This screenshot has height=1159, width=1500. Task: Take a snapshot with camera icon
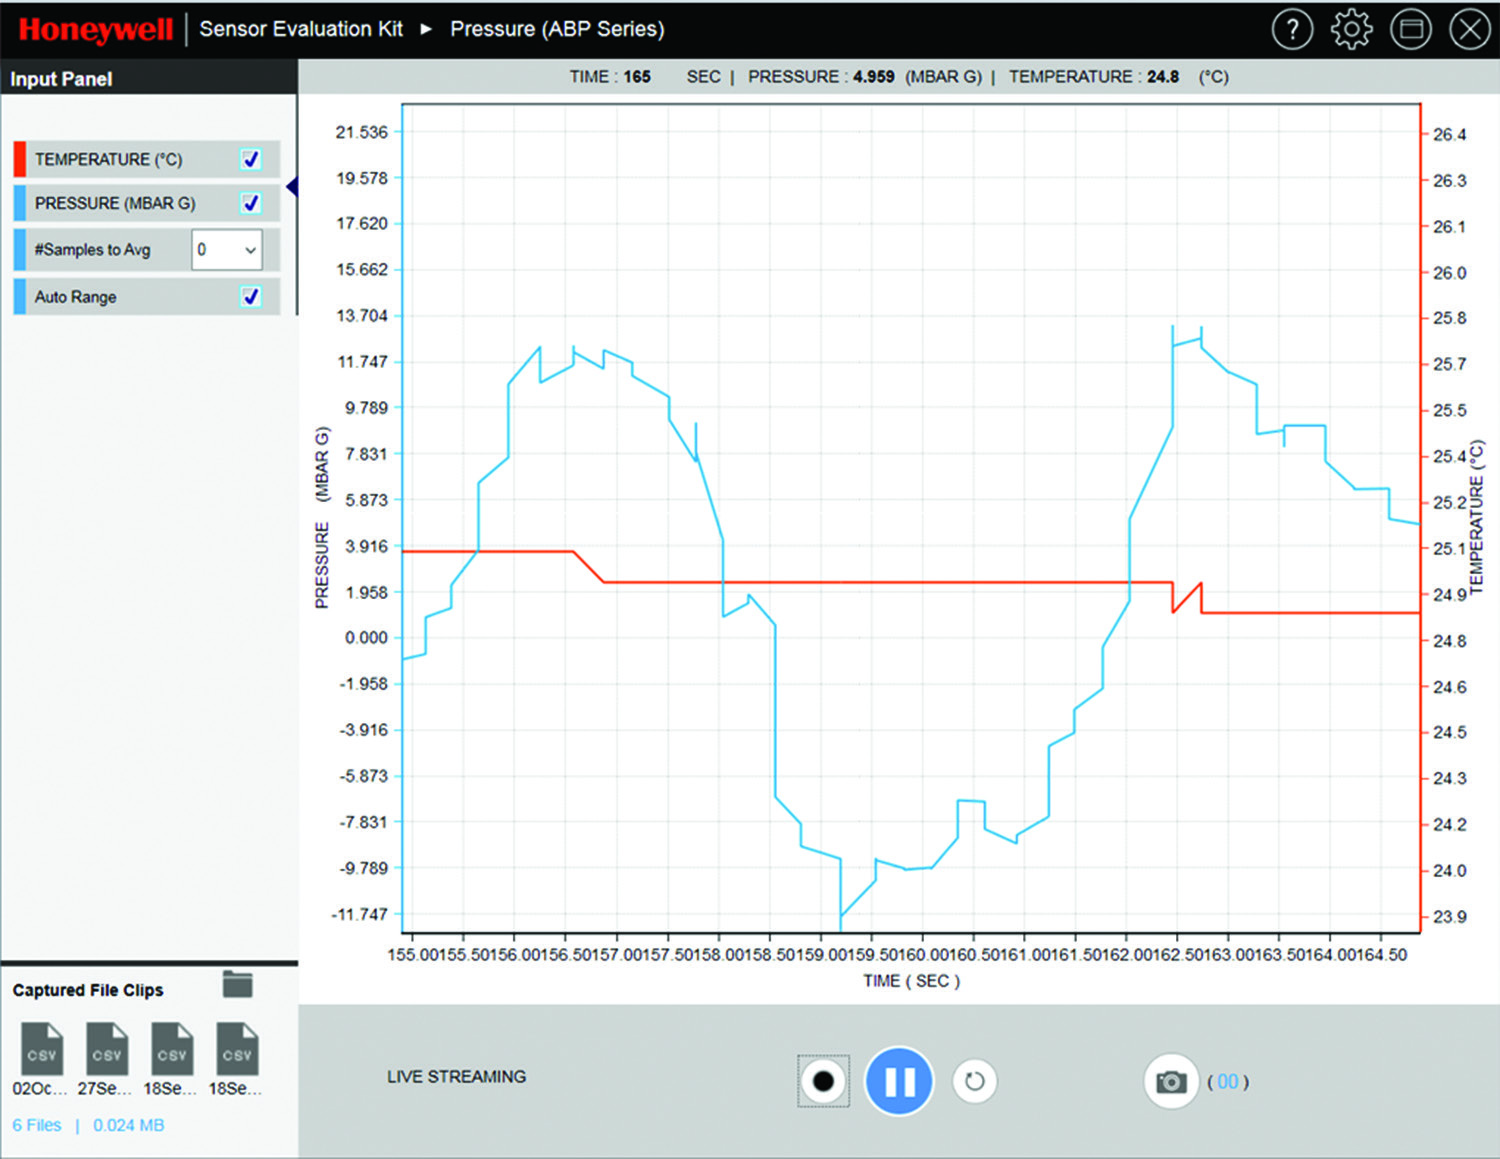1171,1081
